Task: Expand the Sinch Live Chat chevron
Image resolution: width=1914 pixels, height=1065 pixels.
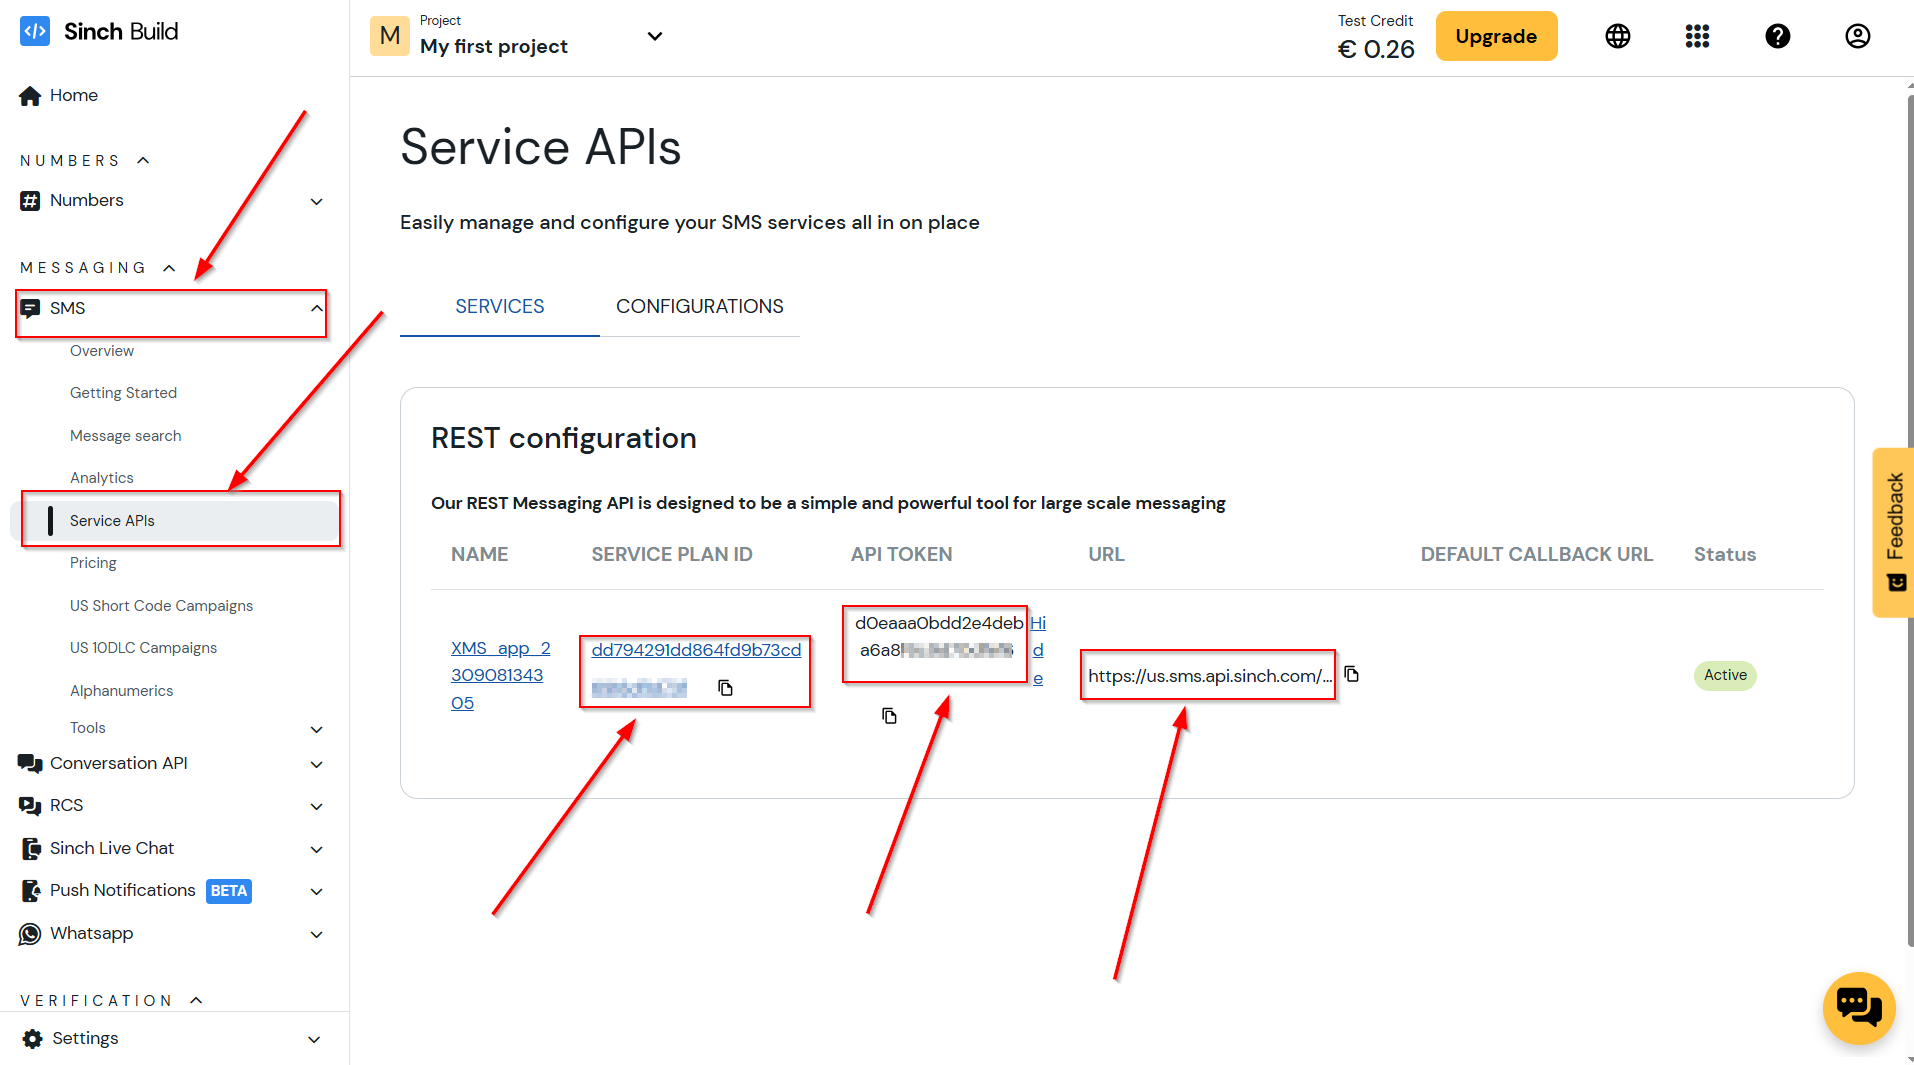Action: click(x=316, y=849)
